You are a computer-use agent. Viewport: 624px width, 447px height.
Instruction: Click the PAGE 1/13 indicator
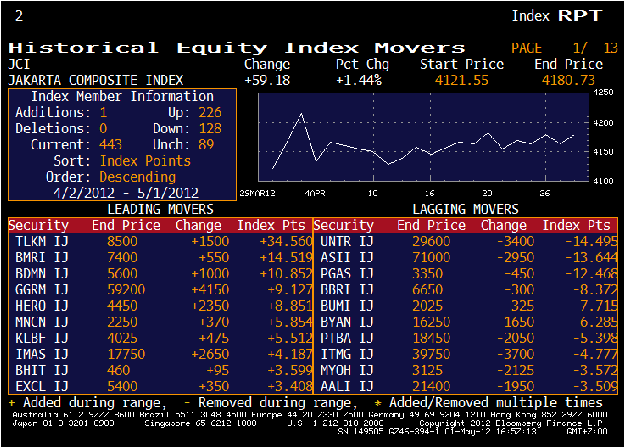[565, 47]
